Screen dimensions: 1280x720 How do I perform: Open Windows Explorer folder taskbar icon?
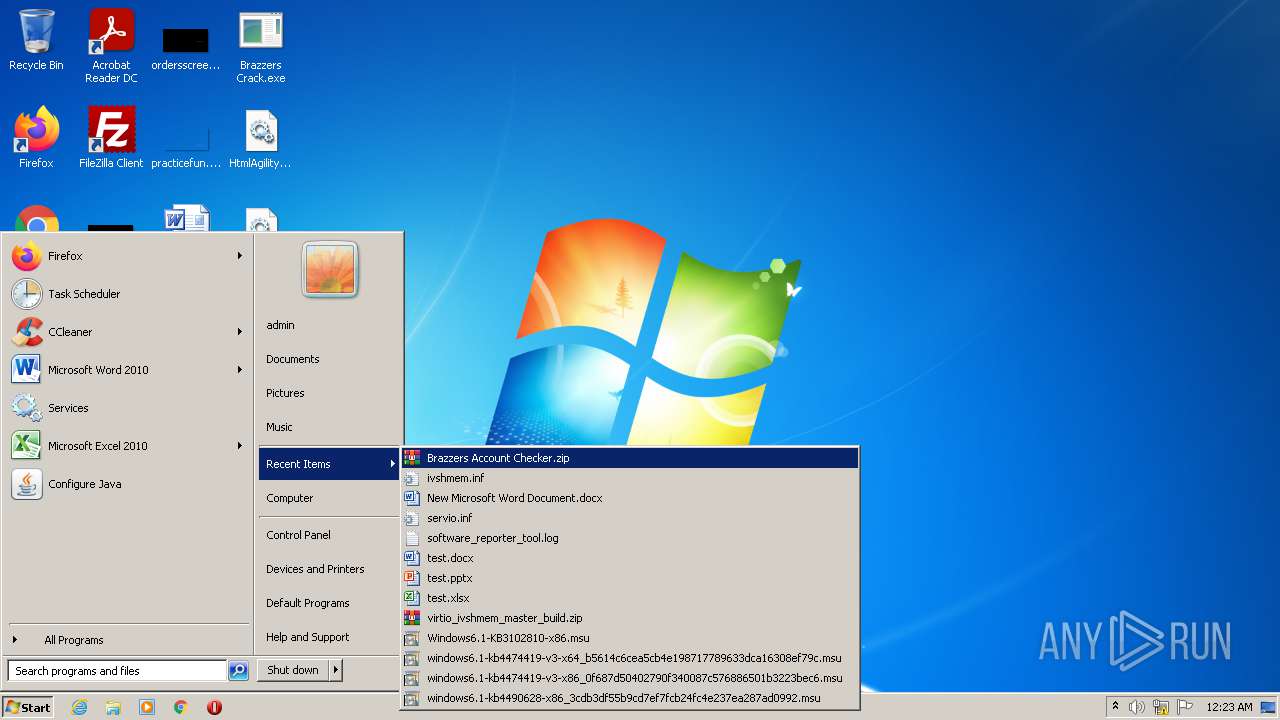tap(113, 707)
